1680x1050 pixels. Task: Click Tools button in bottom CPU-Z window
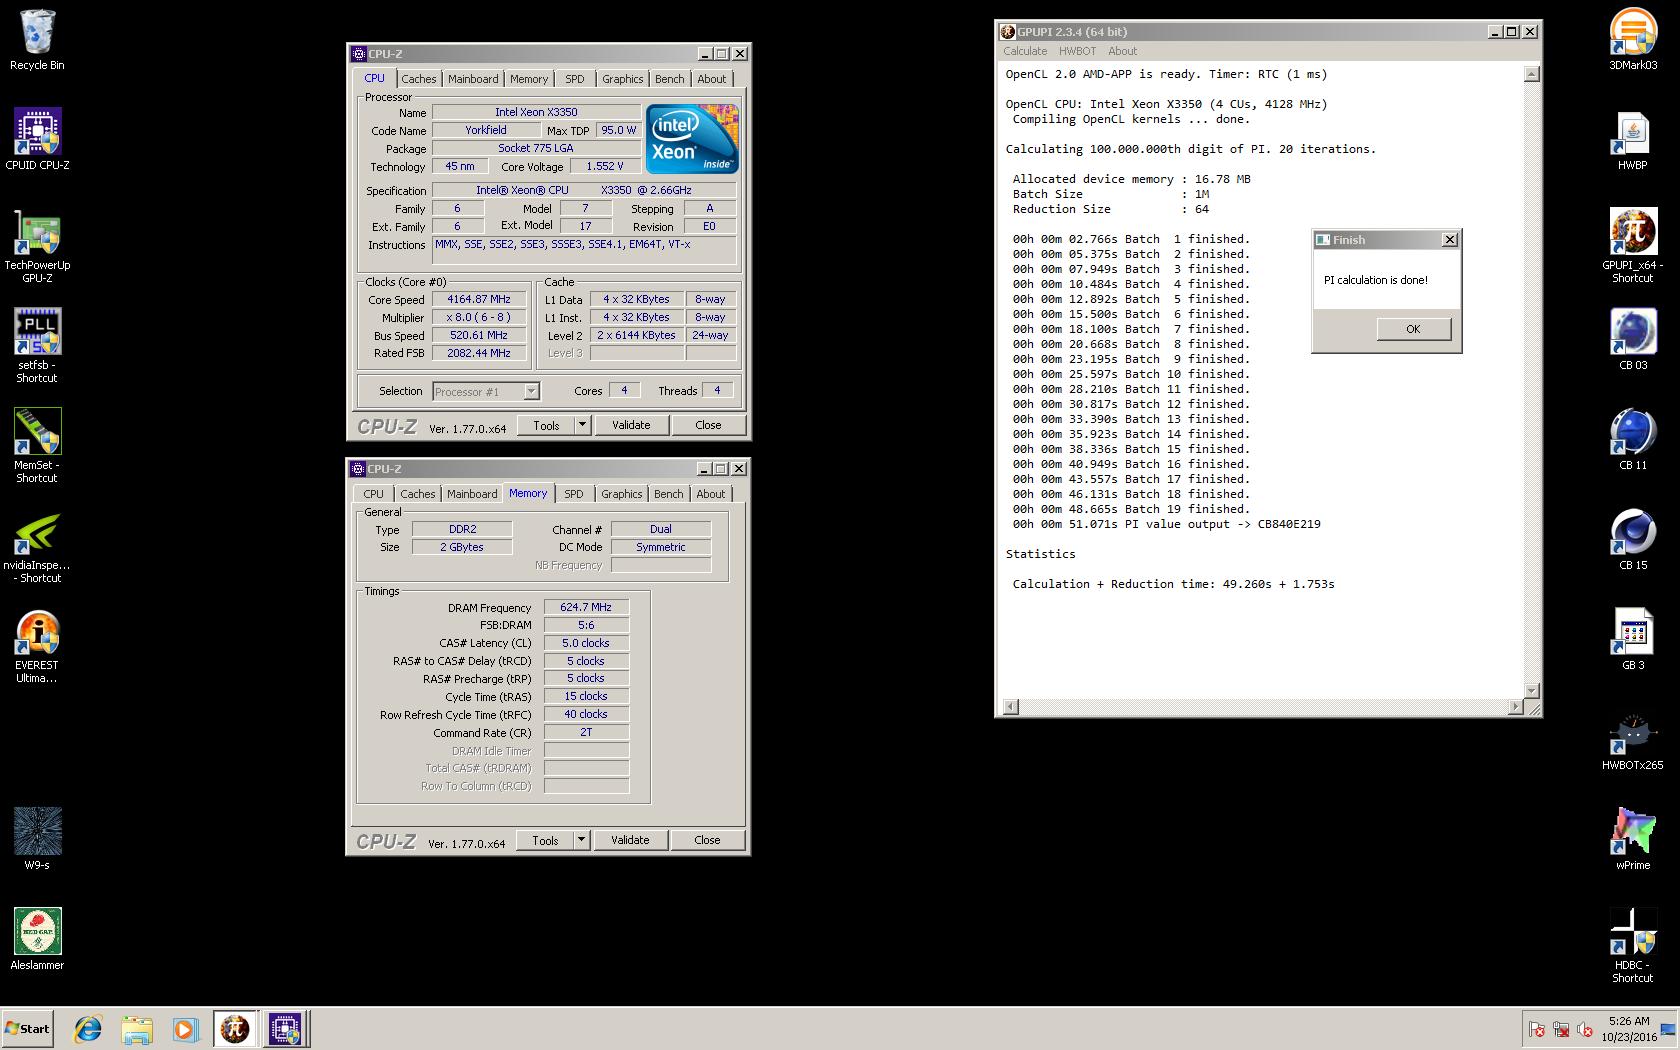(x=545, y=840)
